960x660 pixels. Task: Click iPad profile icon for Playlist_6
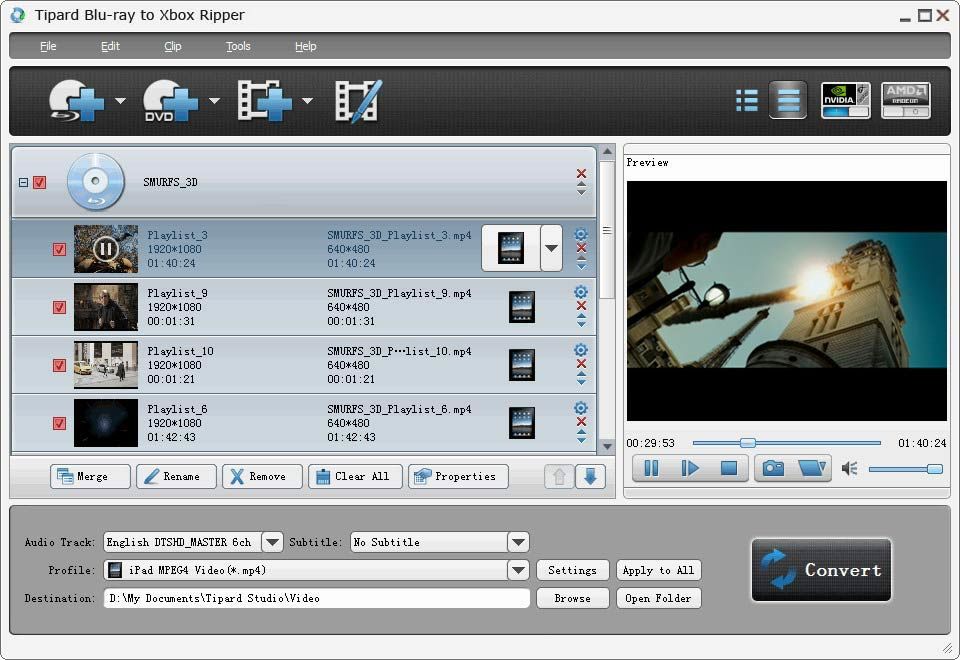point(522,423)
